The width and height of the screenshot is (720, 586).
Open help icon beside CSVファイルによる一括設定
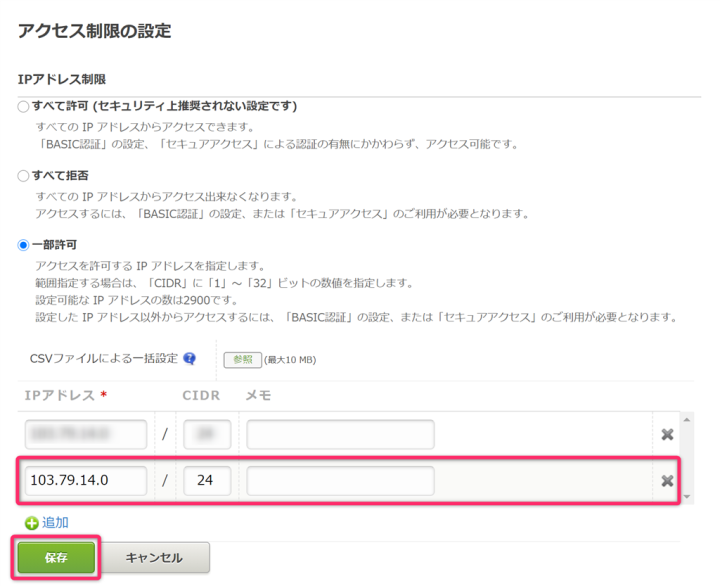tap(190, 359)
